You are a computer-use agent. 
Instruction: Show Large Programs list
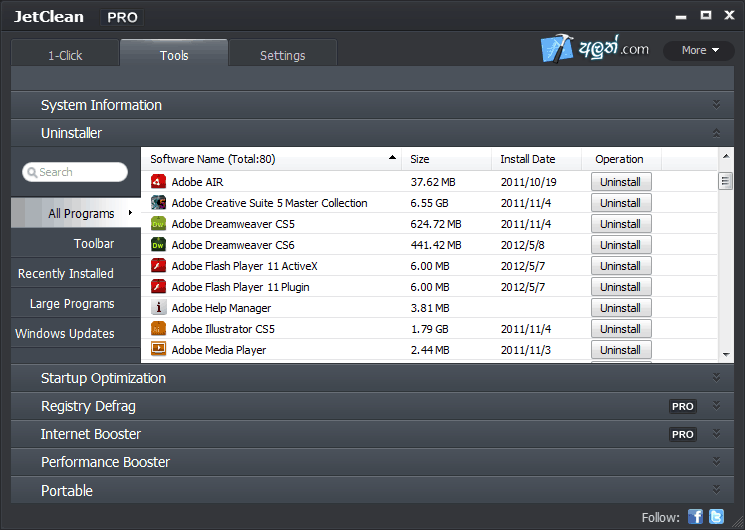point(76,303)
